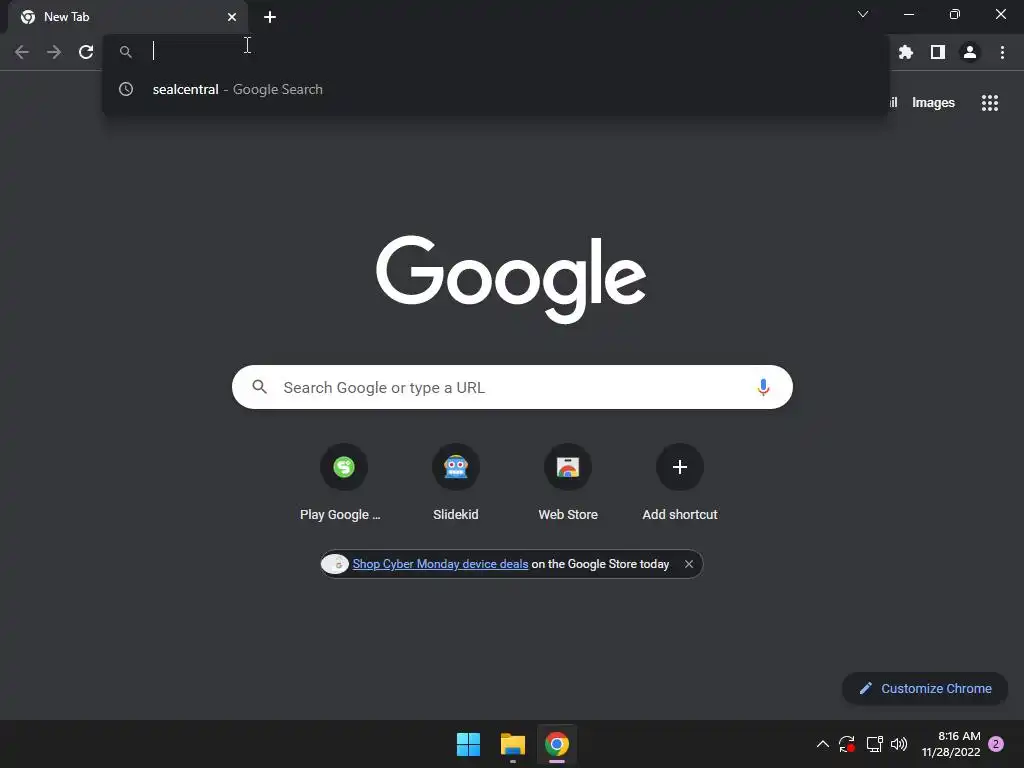Image resolution: width=1024 pixels, height=768 pixels.
Task: Click the sync status tray icon
Action: pos(847,744)
